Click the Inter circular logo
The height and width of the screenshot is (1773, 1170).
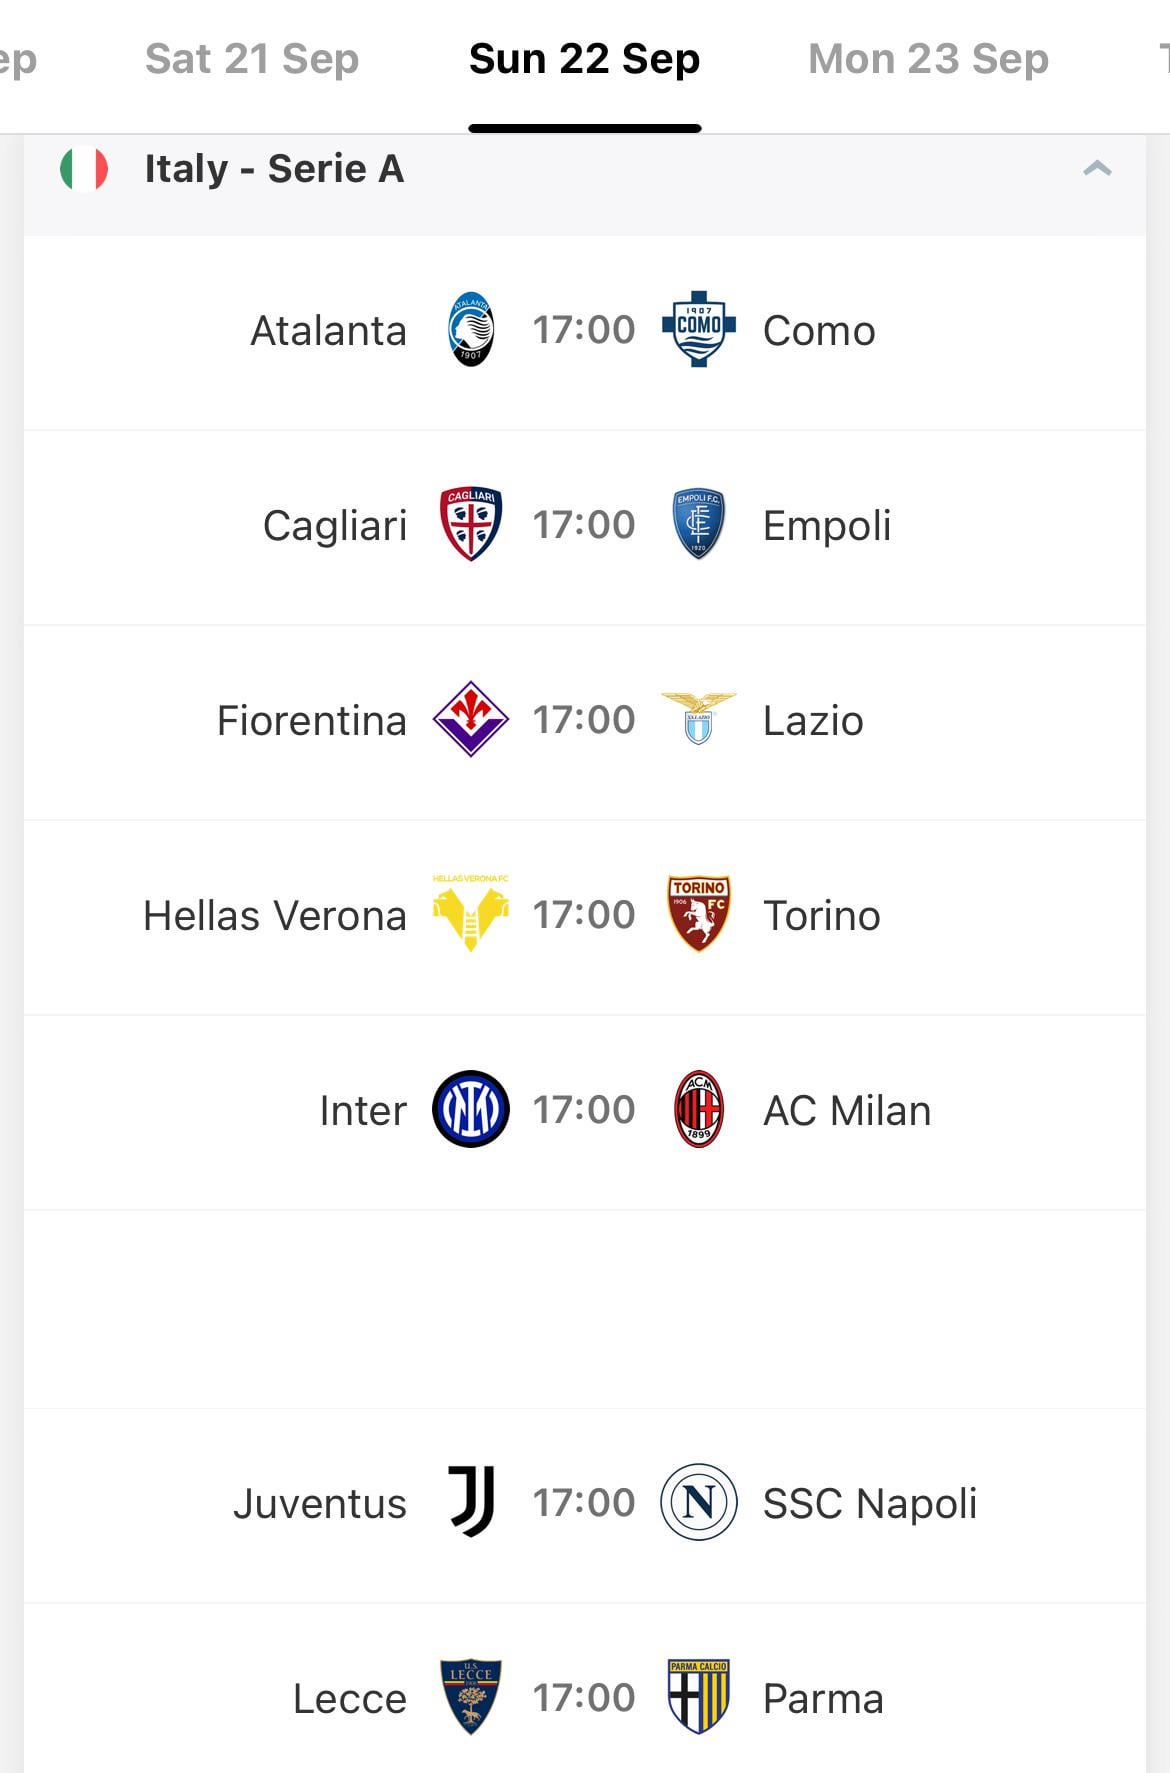471,1109
